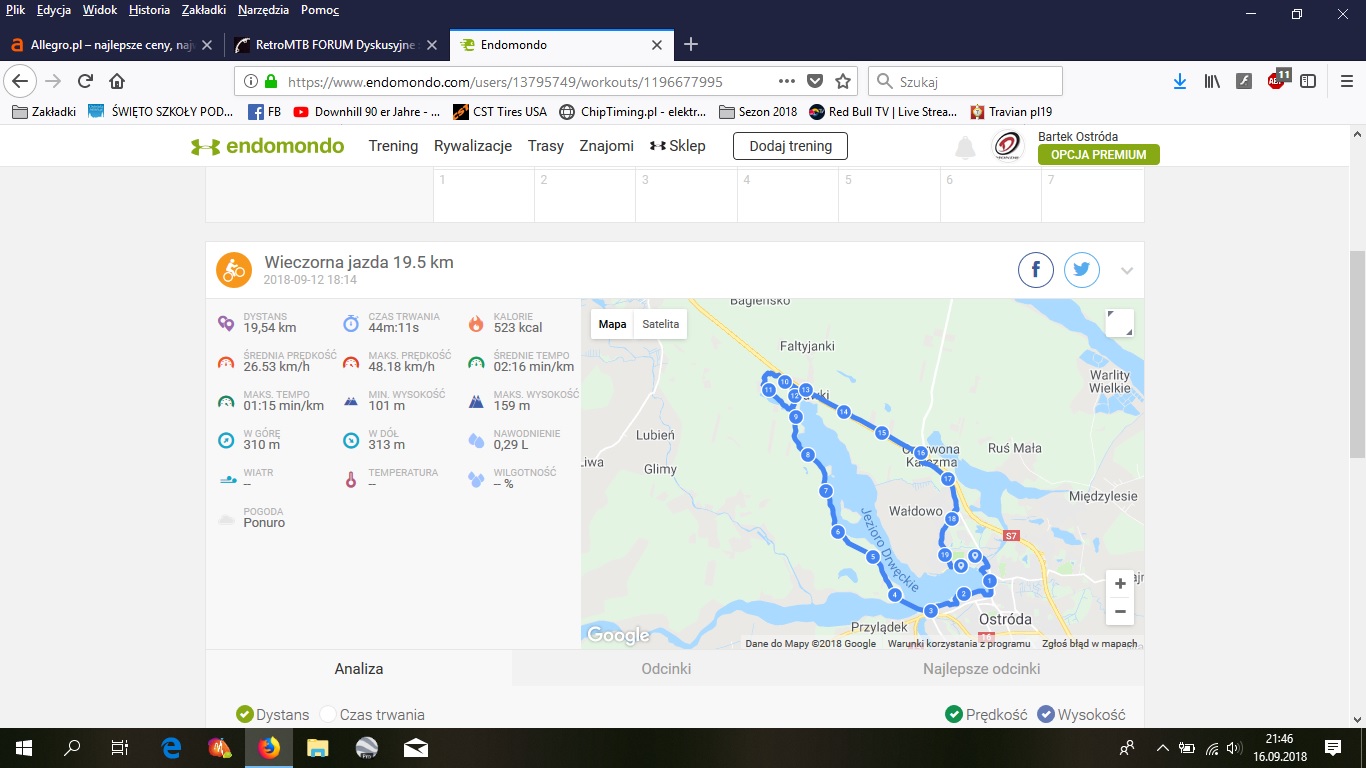Viewport: 1366px width, 768px height.
Task: Open the Trening navigation menu
Action: [393, 146]
